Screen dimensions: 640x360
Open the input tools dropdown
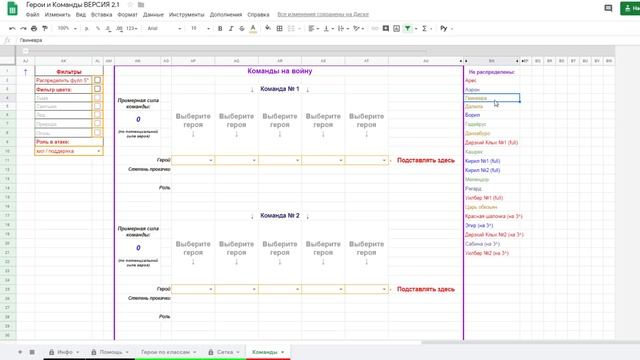point(447,29)
